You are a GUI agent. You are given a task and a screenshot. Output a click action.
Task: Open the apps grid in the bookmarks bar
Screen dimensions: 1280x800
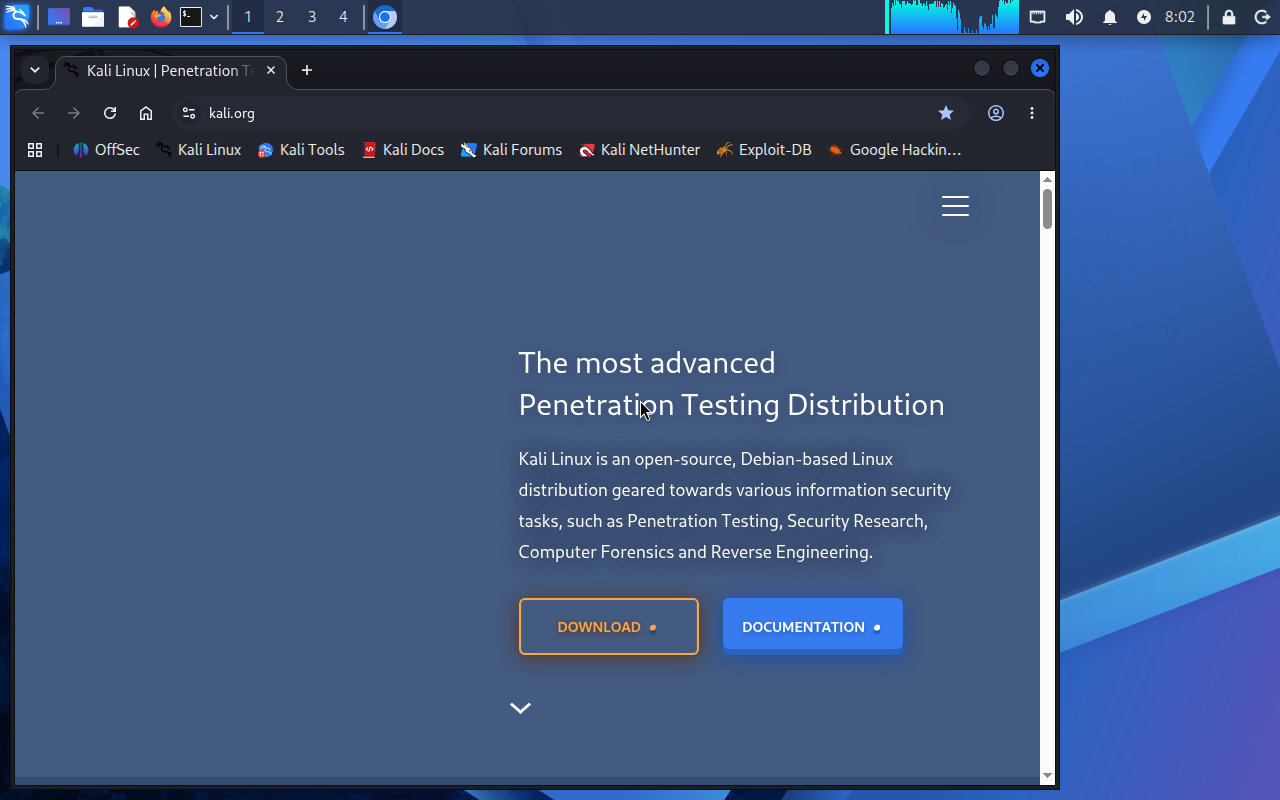pyautogui.click(x=35, y=150)
